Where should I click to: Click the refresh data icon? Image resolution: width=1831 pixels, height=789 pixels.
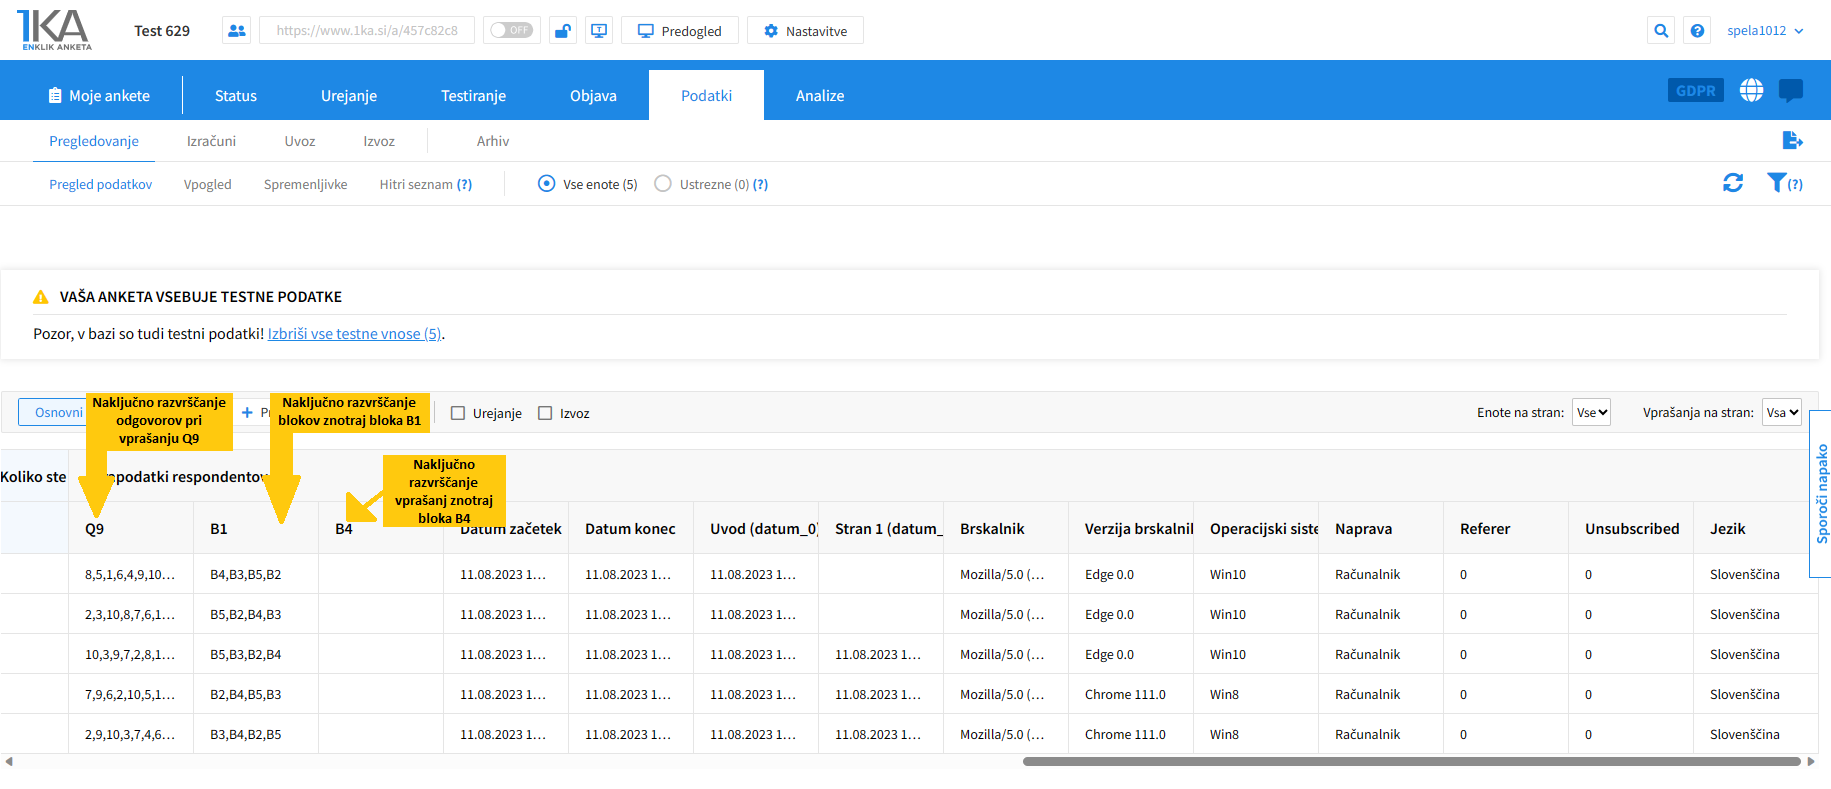[1733, 183]
